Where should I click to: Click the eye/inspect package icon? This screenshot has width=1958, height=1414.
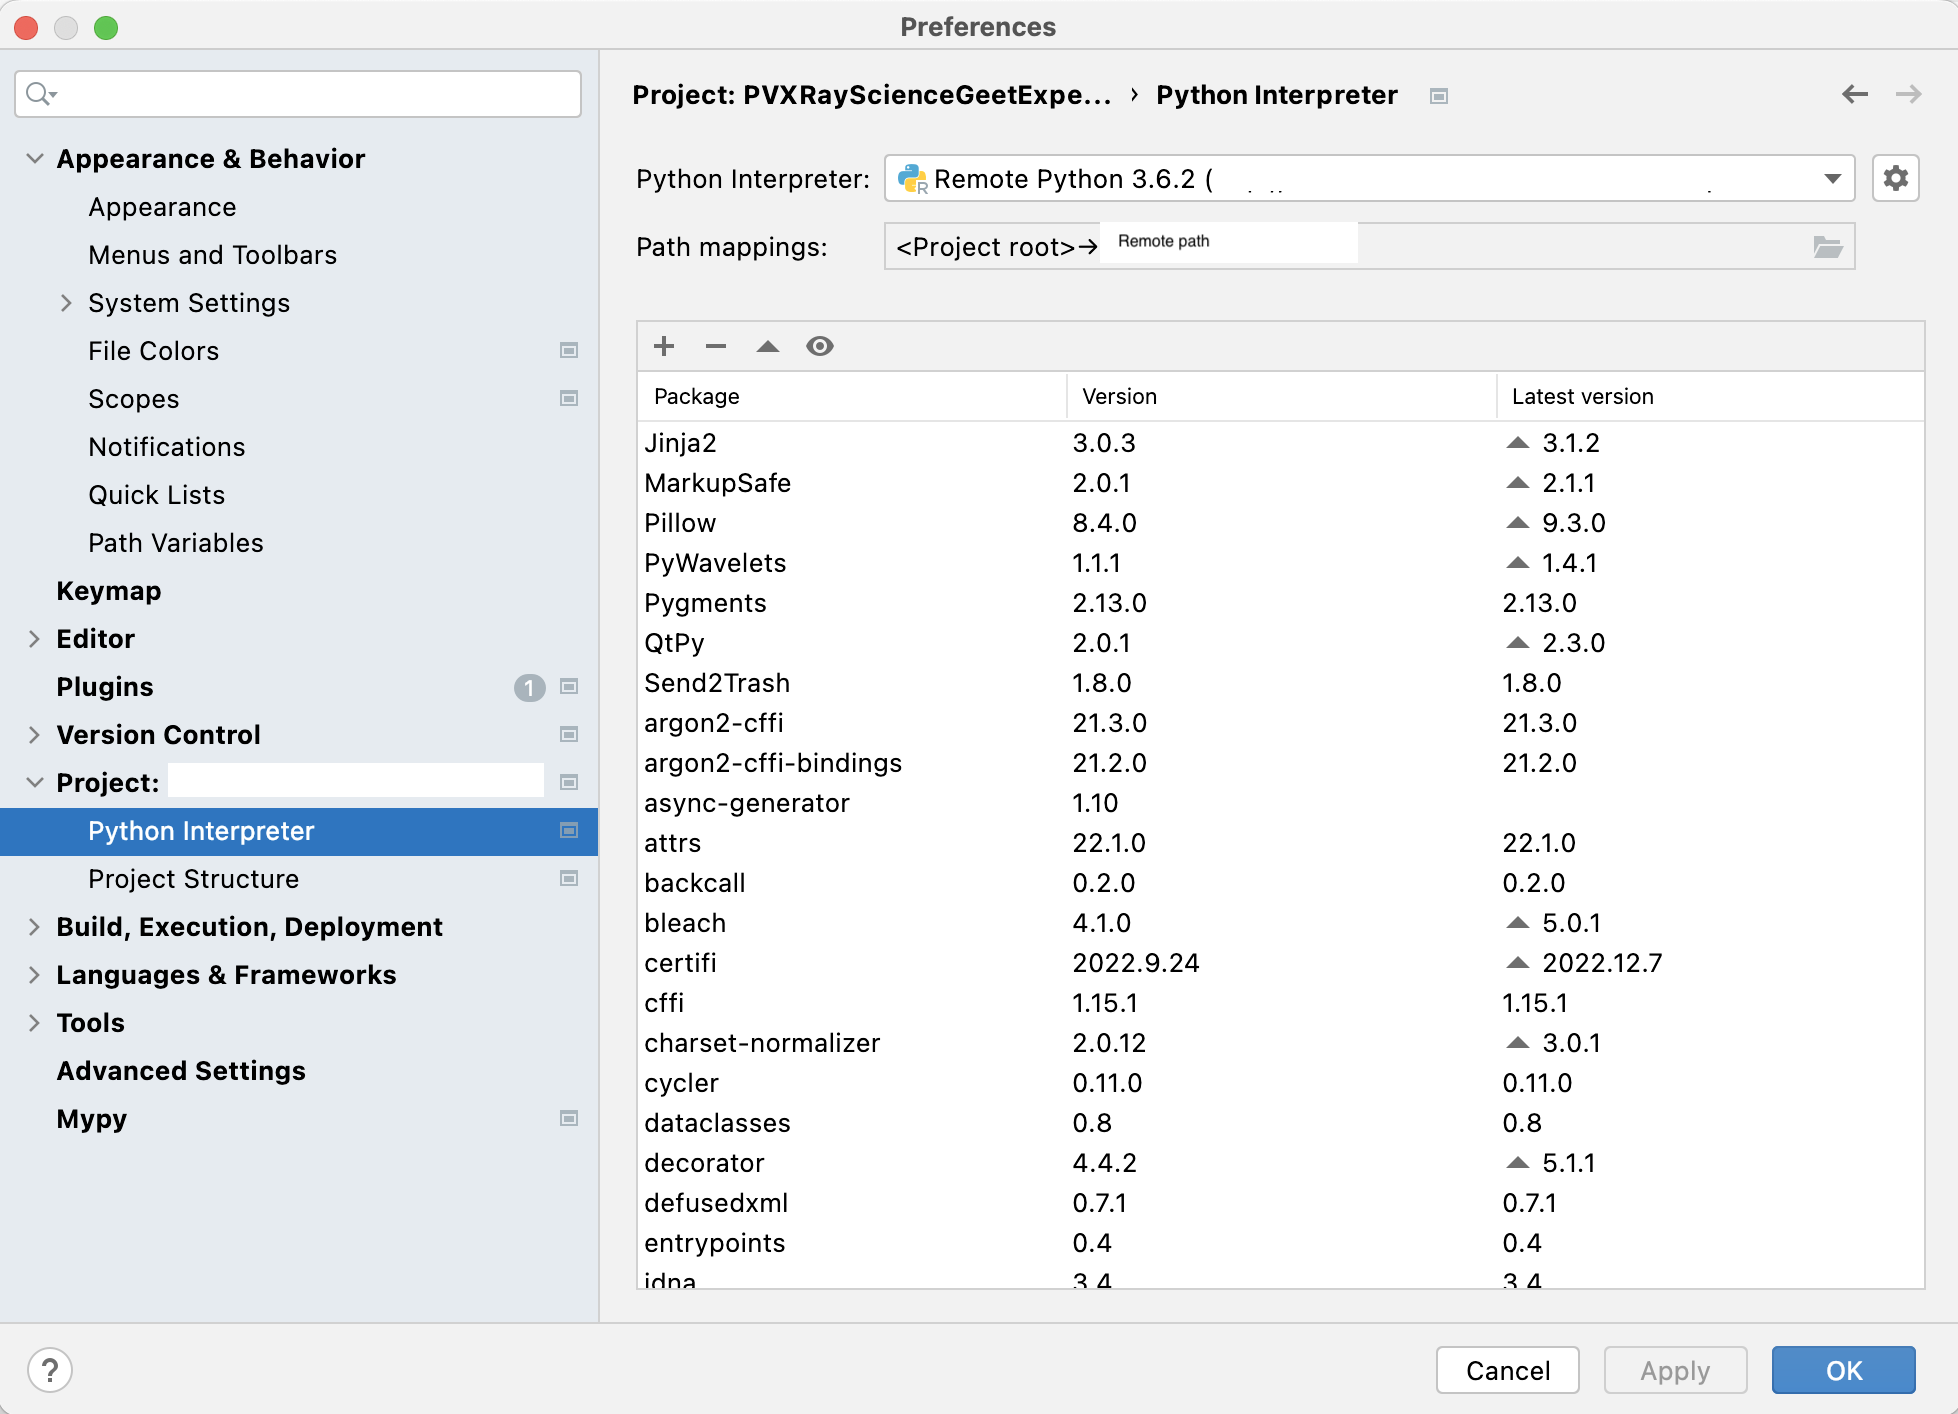821,347
